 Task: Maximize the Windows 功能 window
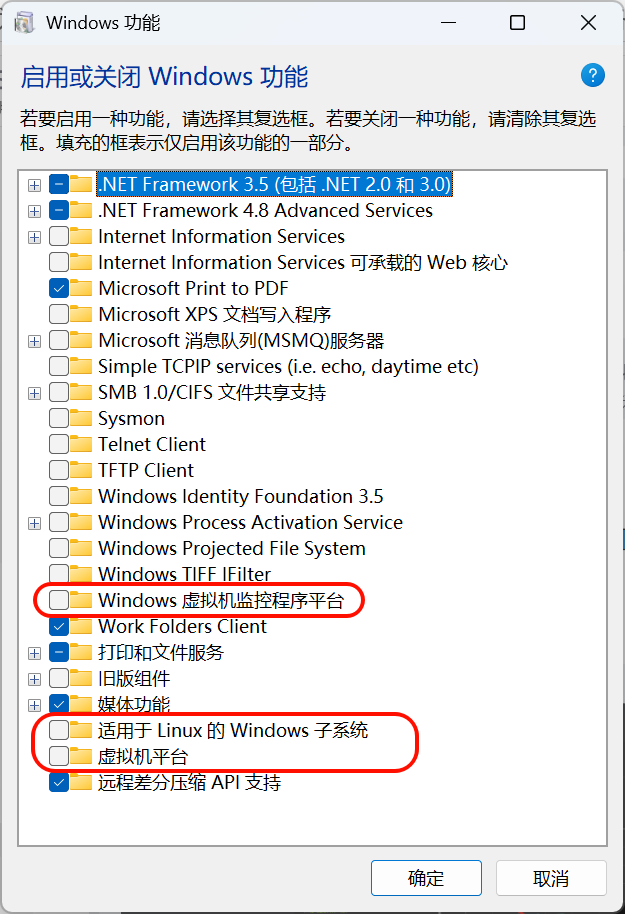(x=517, y=23)
